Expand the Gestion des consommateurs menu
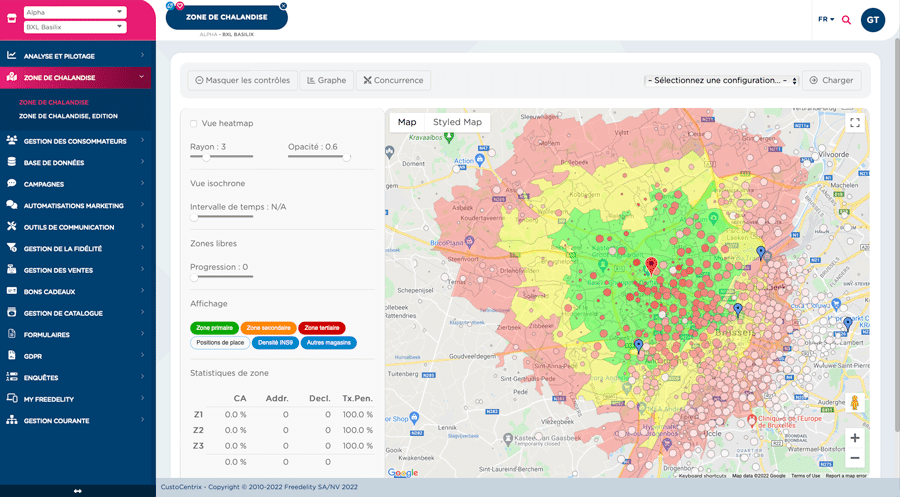The image size is (900, 497). pos(77,141)
